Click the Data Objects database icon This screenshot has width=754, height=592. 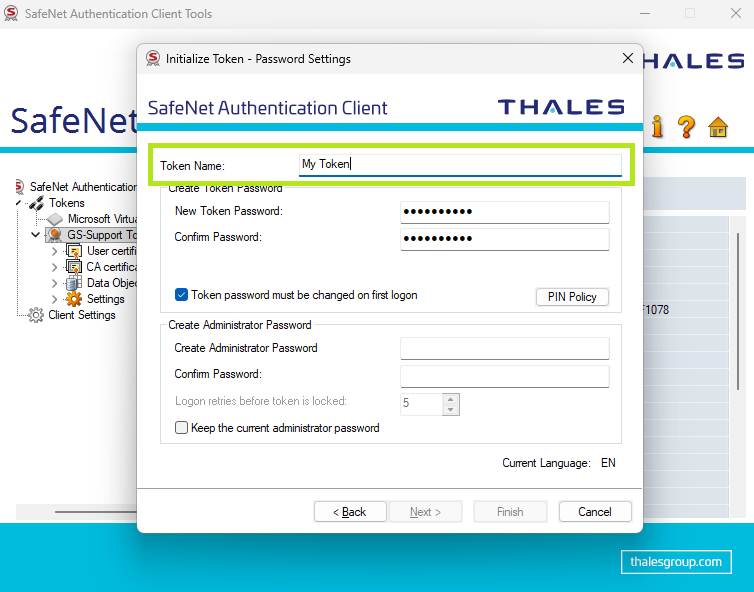(x=74, y=283)
